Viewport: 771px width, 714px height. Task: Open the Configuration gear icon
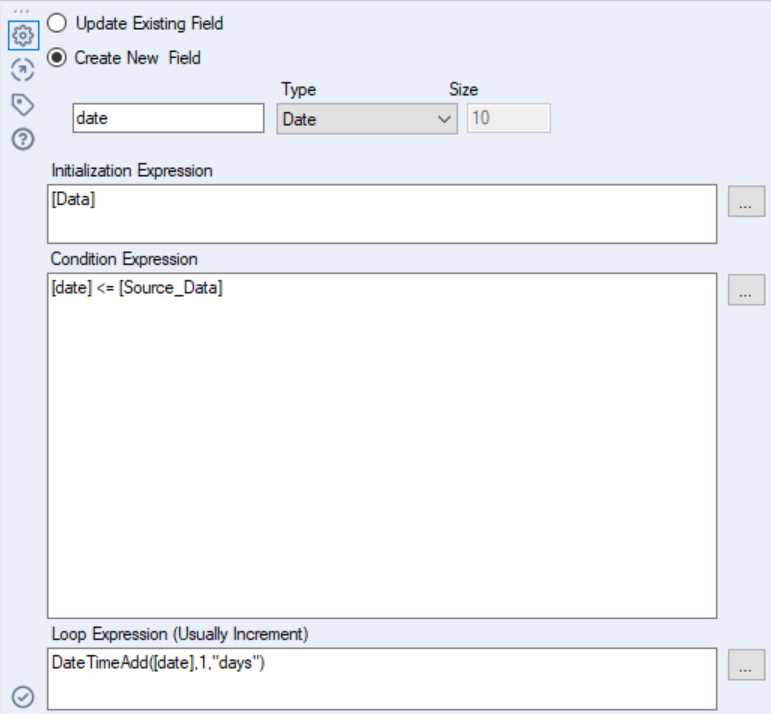23,35
